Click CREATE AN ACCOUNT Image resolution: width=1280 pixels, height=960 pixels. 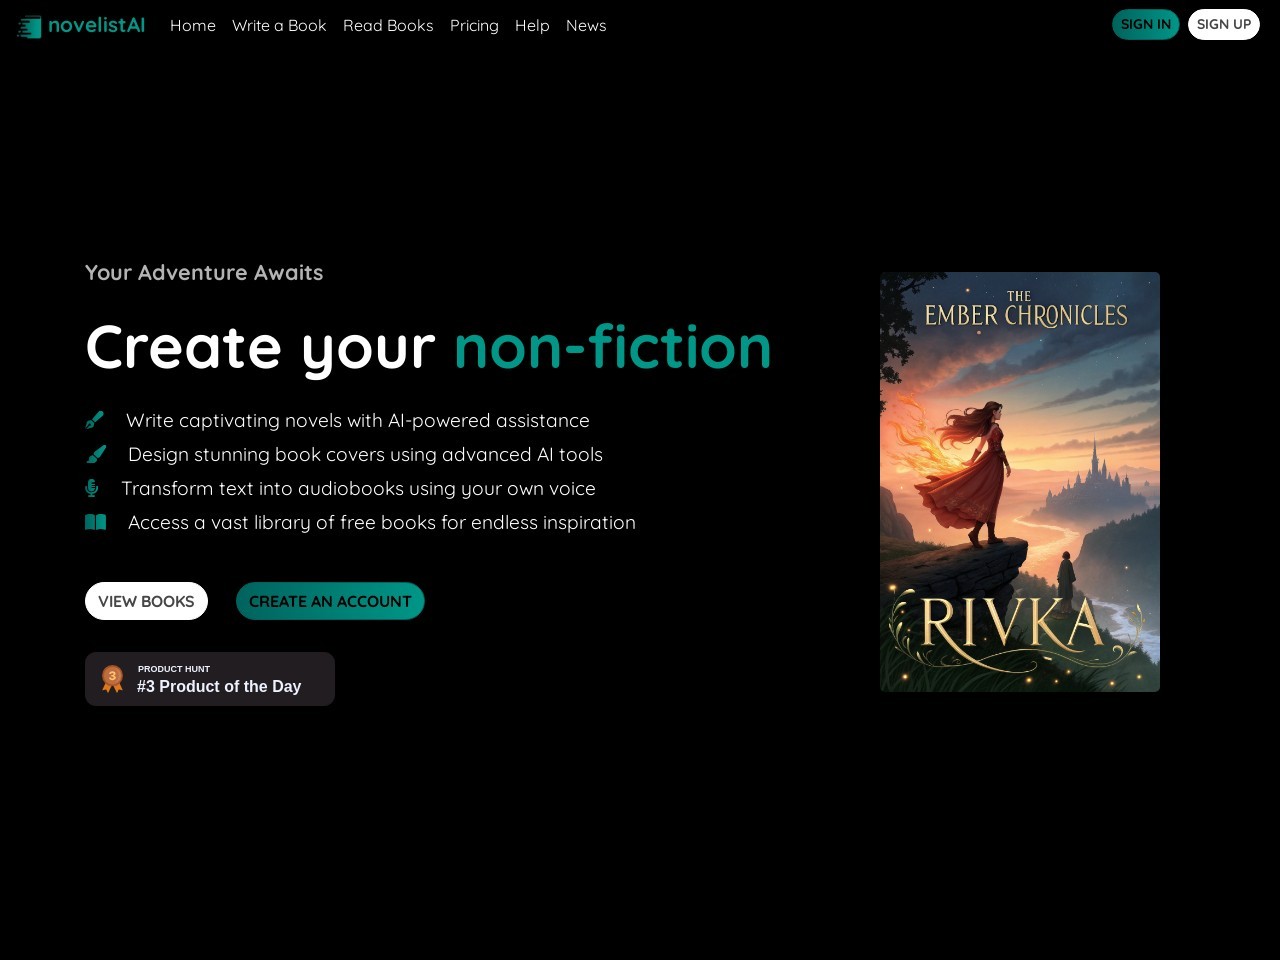point(330,601)
